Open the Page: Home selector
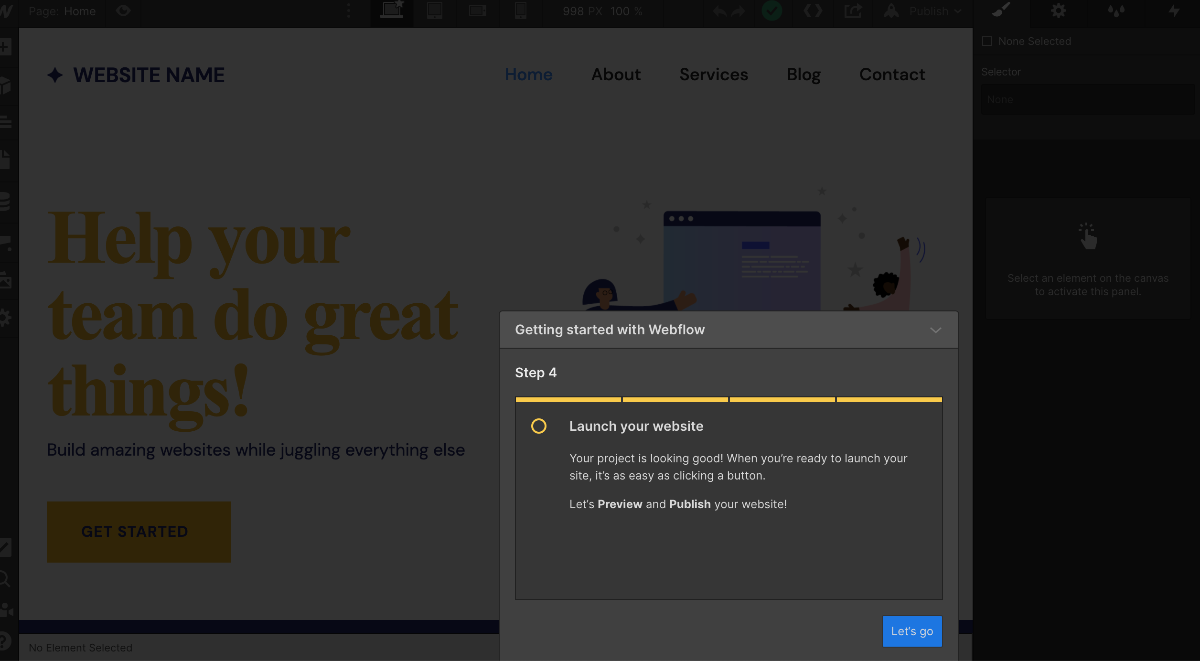 click(x=62, y=11)
